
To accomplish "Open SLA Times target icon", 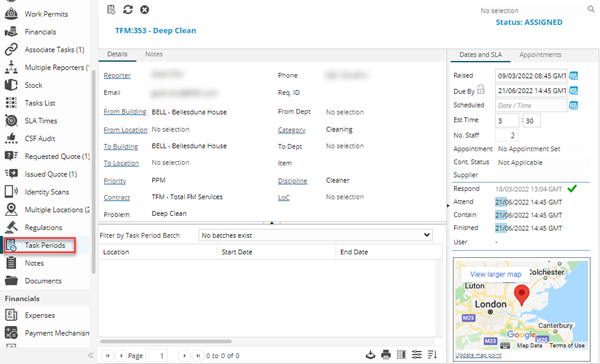I will pyautogui.click(x=11, y=121).
